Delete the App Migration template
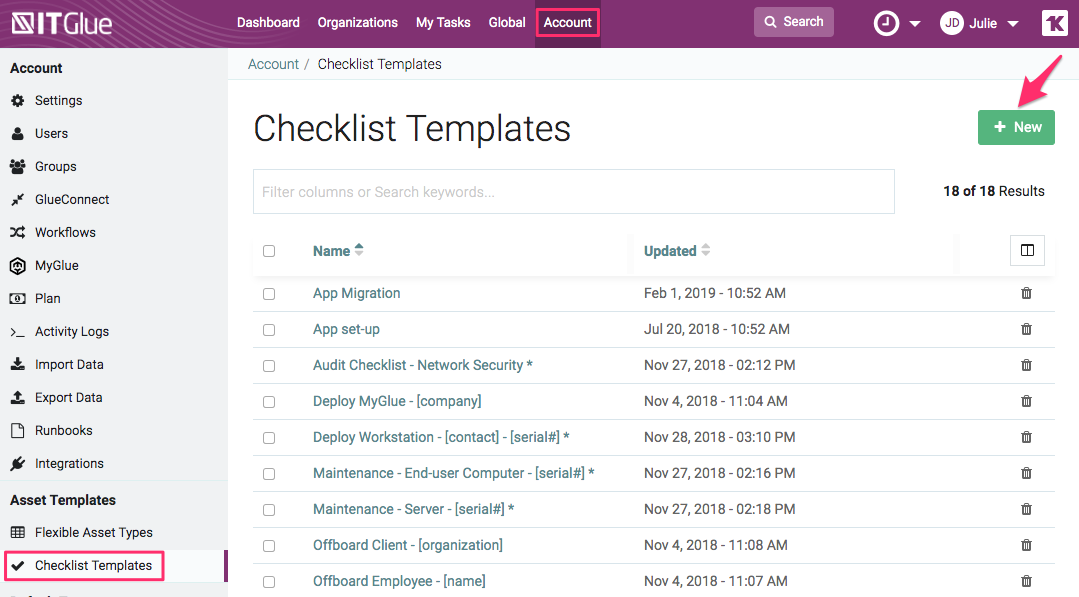The width and height of the screenshot is (1079, 597). point(1027,293)
